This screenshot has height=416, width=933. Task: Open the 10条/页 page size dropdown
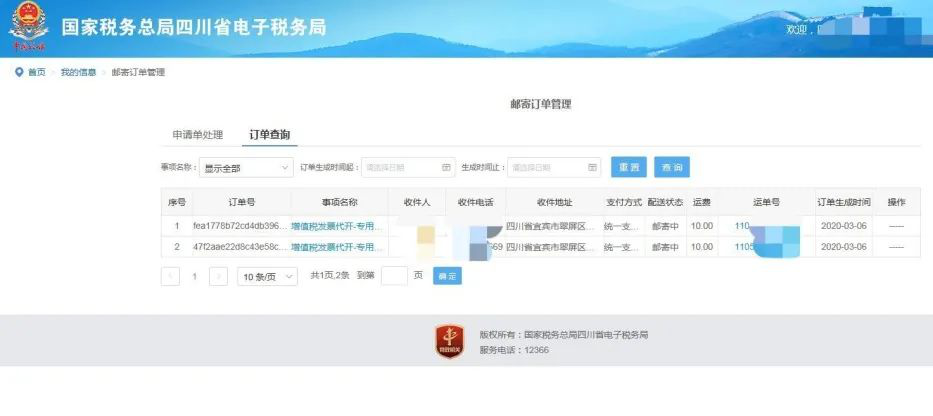coord(267,276)
